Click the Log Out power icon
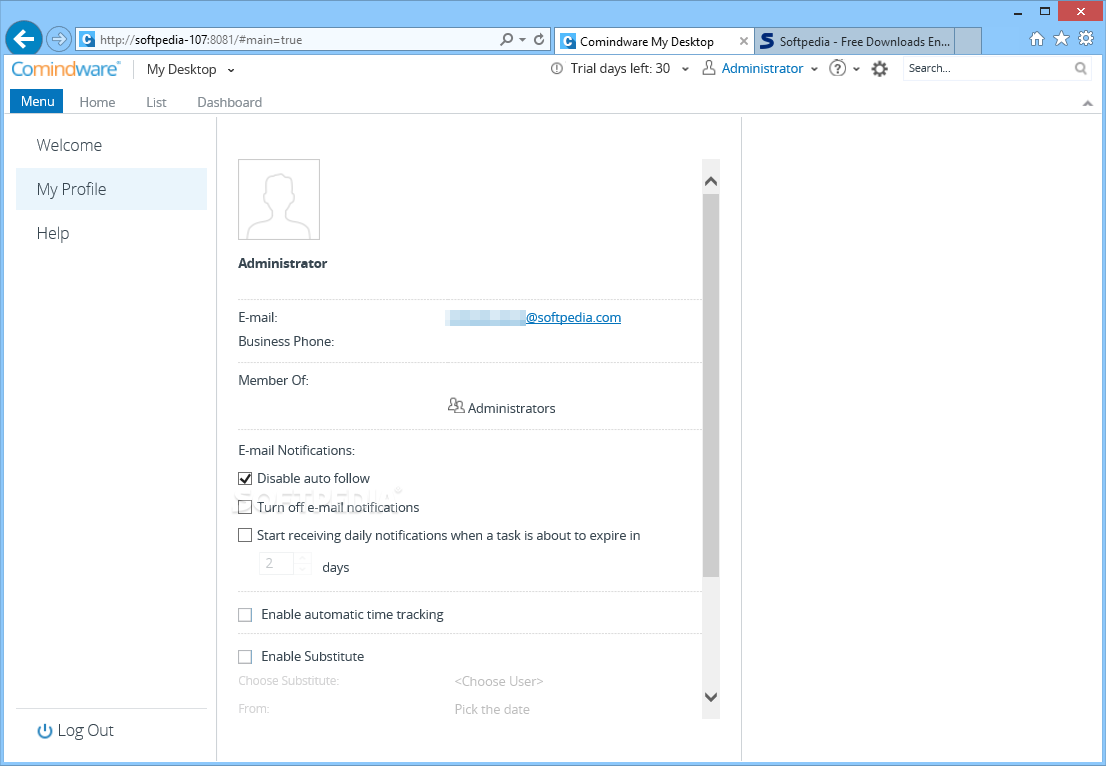This screenshot has height=766, width=1106. (44, 731)
